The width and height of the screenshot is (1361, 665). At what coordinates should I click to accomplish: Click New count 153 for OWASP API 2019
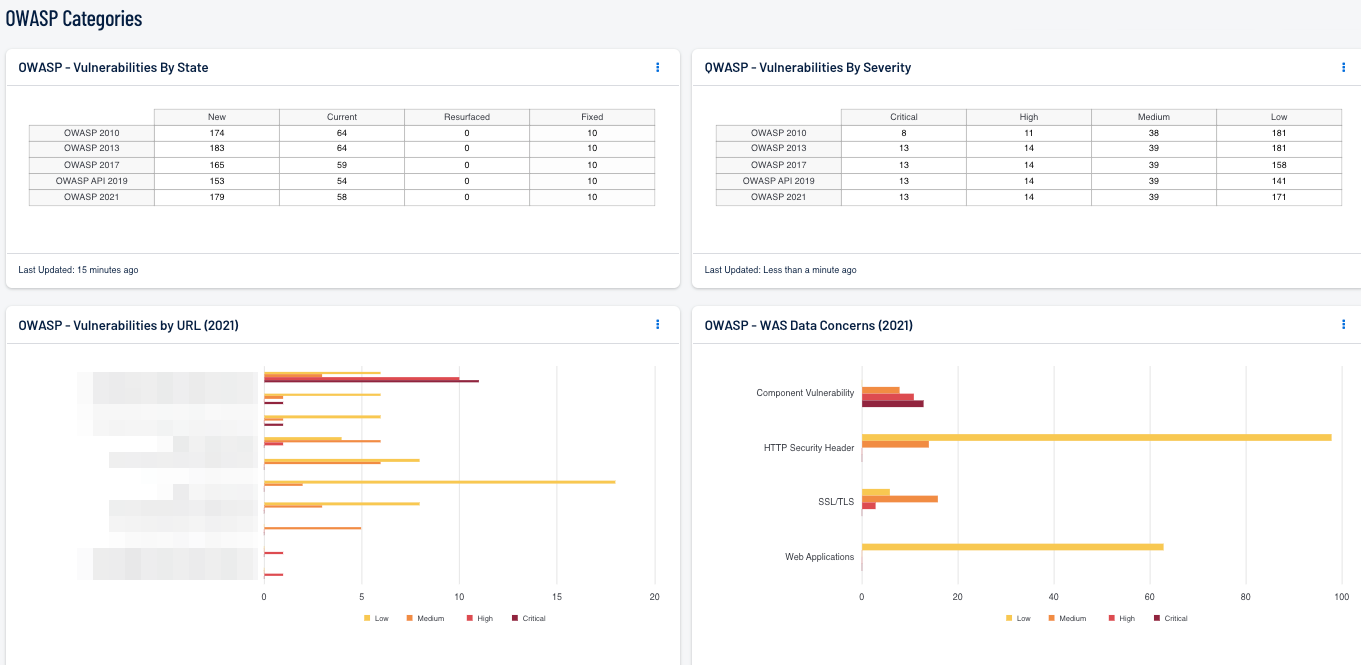click(x=217, y=181)
